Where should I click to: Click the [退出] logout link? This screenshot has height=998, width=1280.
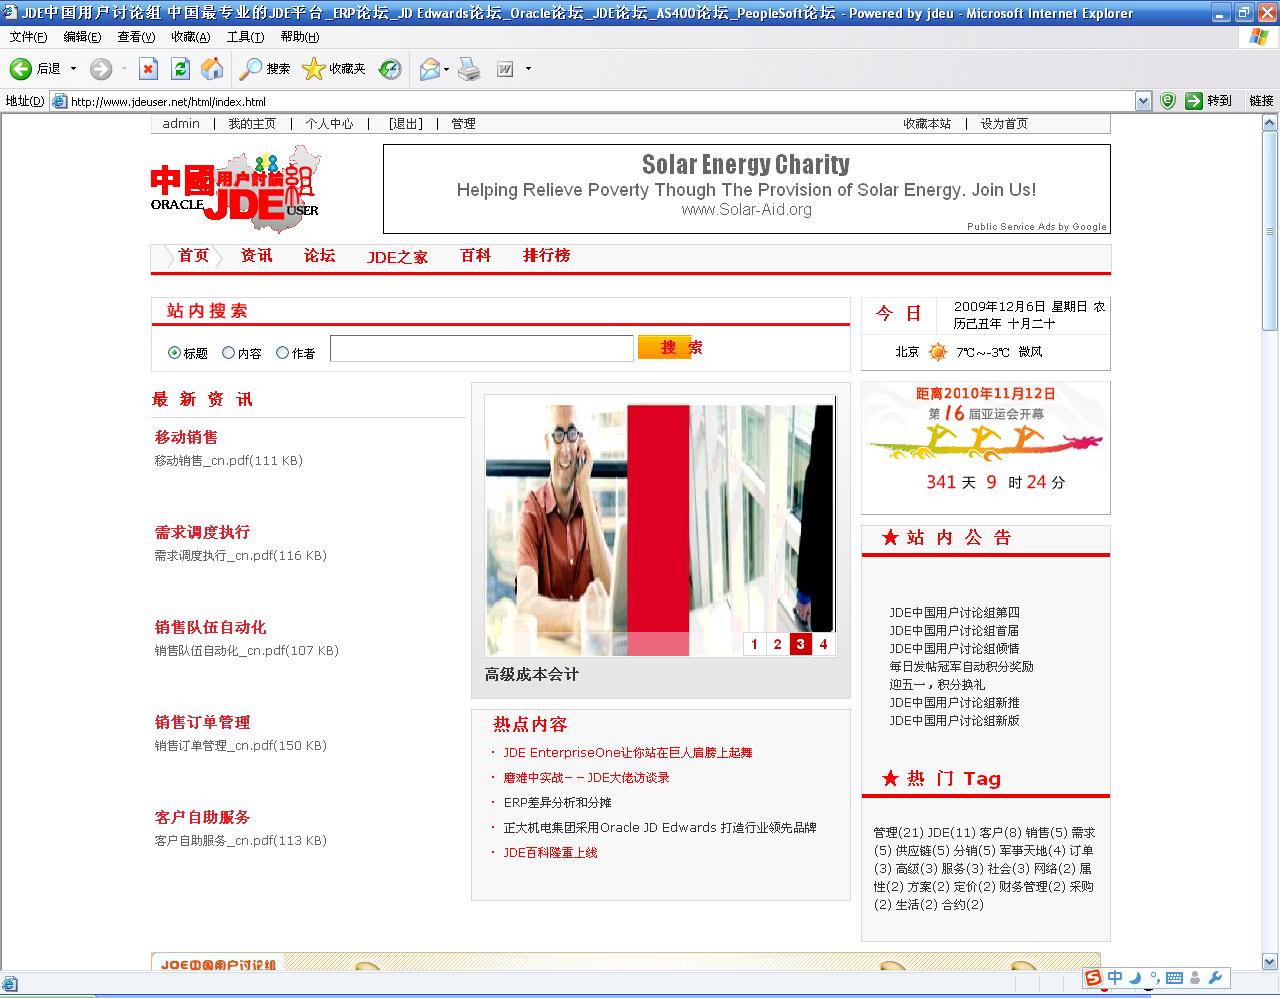(x=406, y=124)
